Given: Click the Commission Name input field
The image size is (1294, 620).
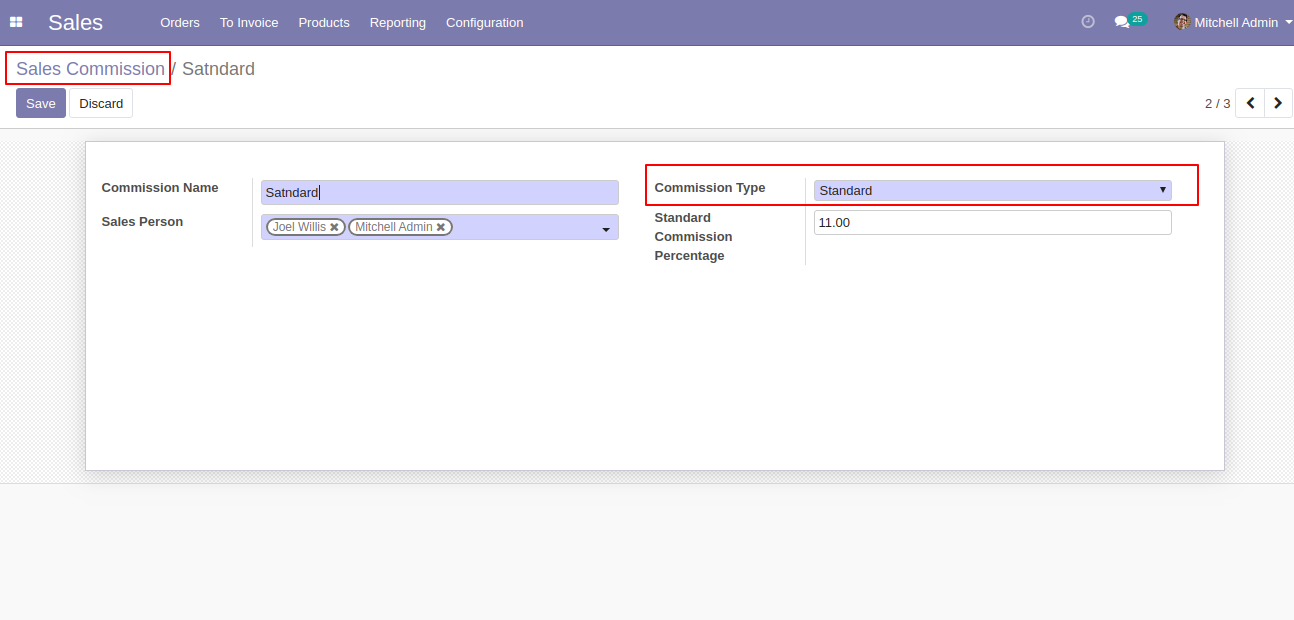Looking at the screenshot, I should 440,192.
